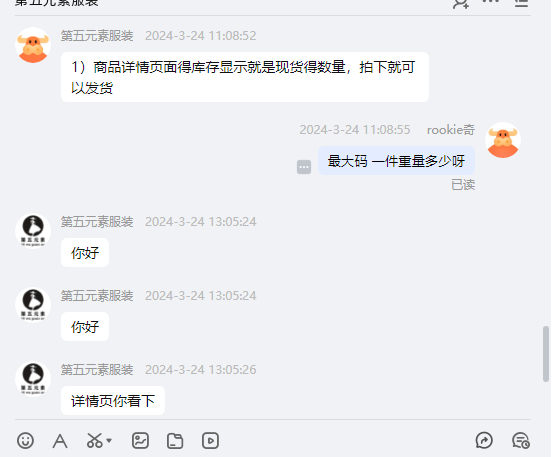Open rookie奇 orange bull avatar
The height and width of the screenshot is (457, 559).
coord(503,140)
